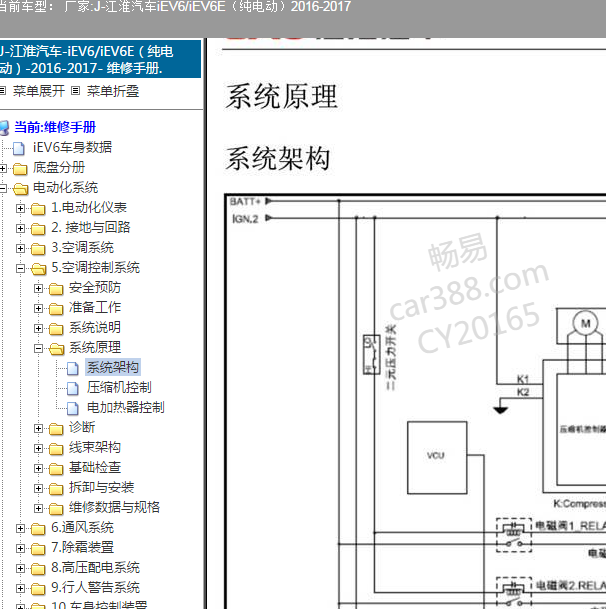
Task: Expand the 拆卸与安装 tree node
Action: click(x=38, y=489)
